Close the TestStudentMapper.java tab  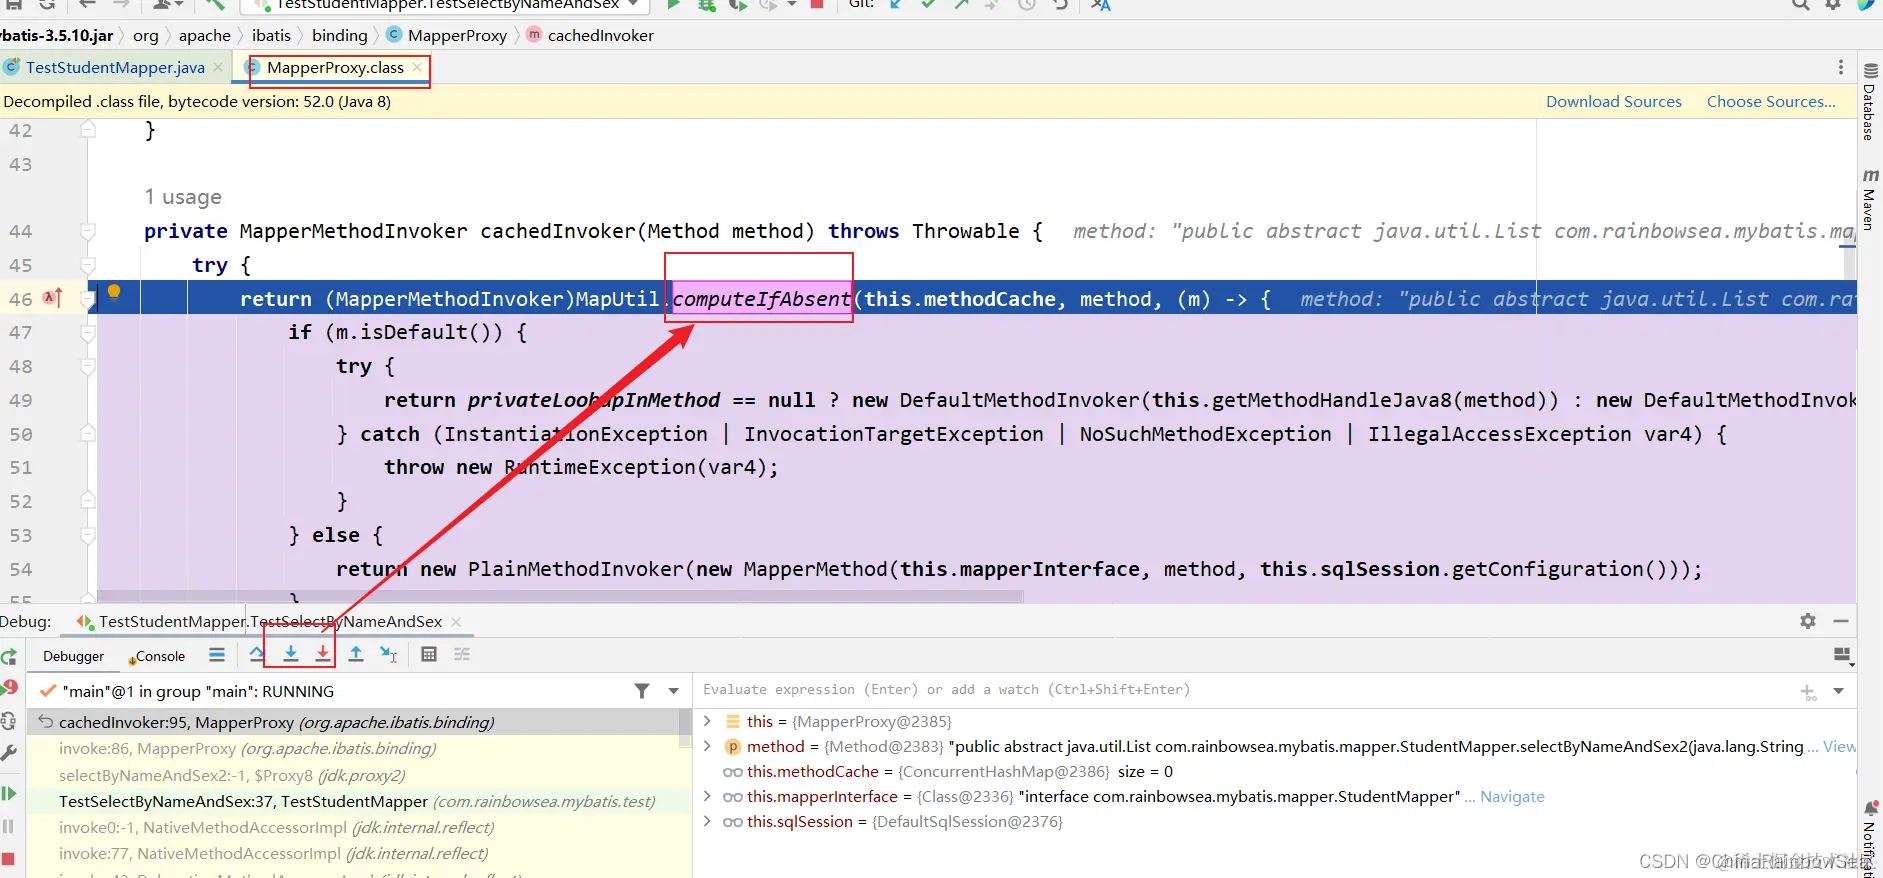click(218, 67)
